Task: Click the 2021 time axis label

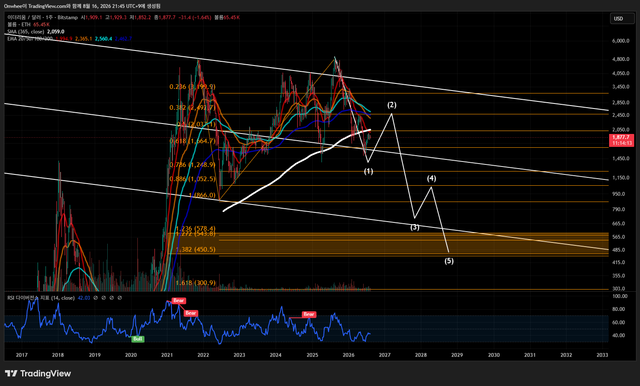Action: 167,355
